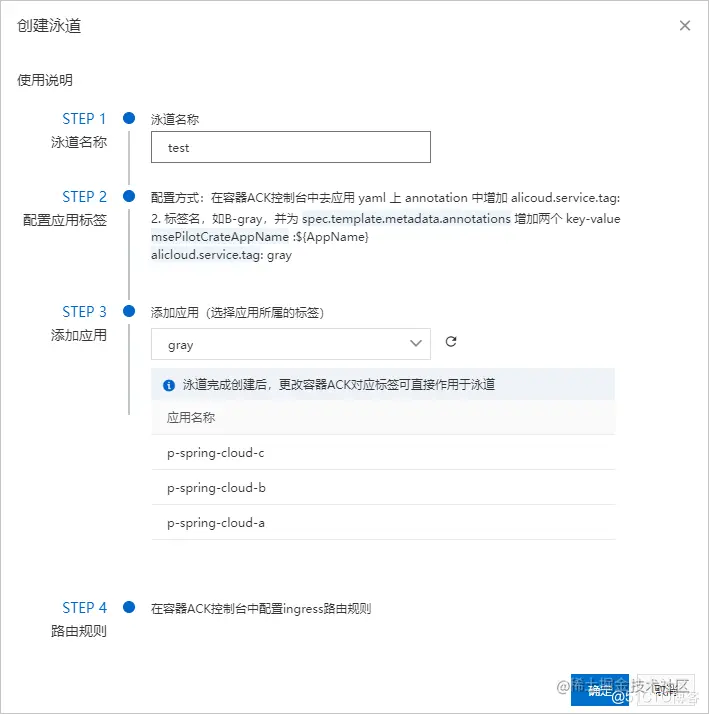Click the 确定 confirm button
The width and height of the screenshot is (709, 714).
[599, 690]
